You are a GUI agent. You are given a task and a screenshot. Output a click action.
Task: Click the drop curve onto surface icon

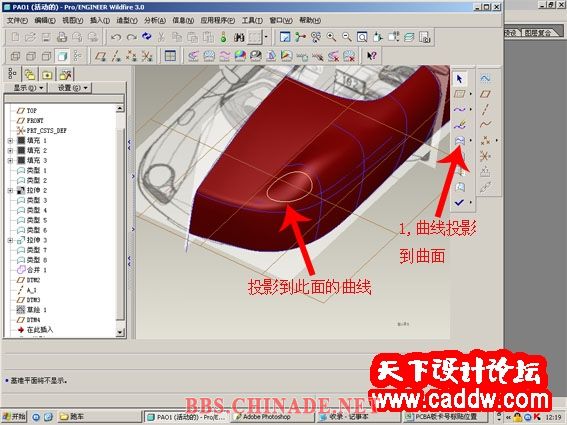coord(459,140)
